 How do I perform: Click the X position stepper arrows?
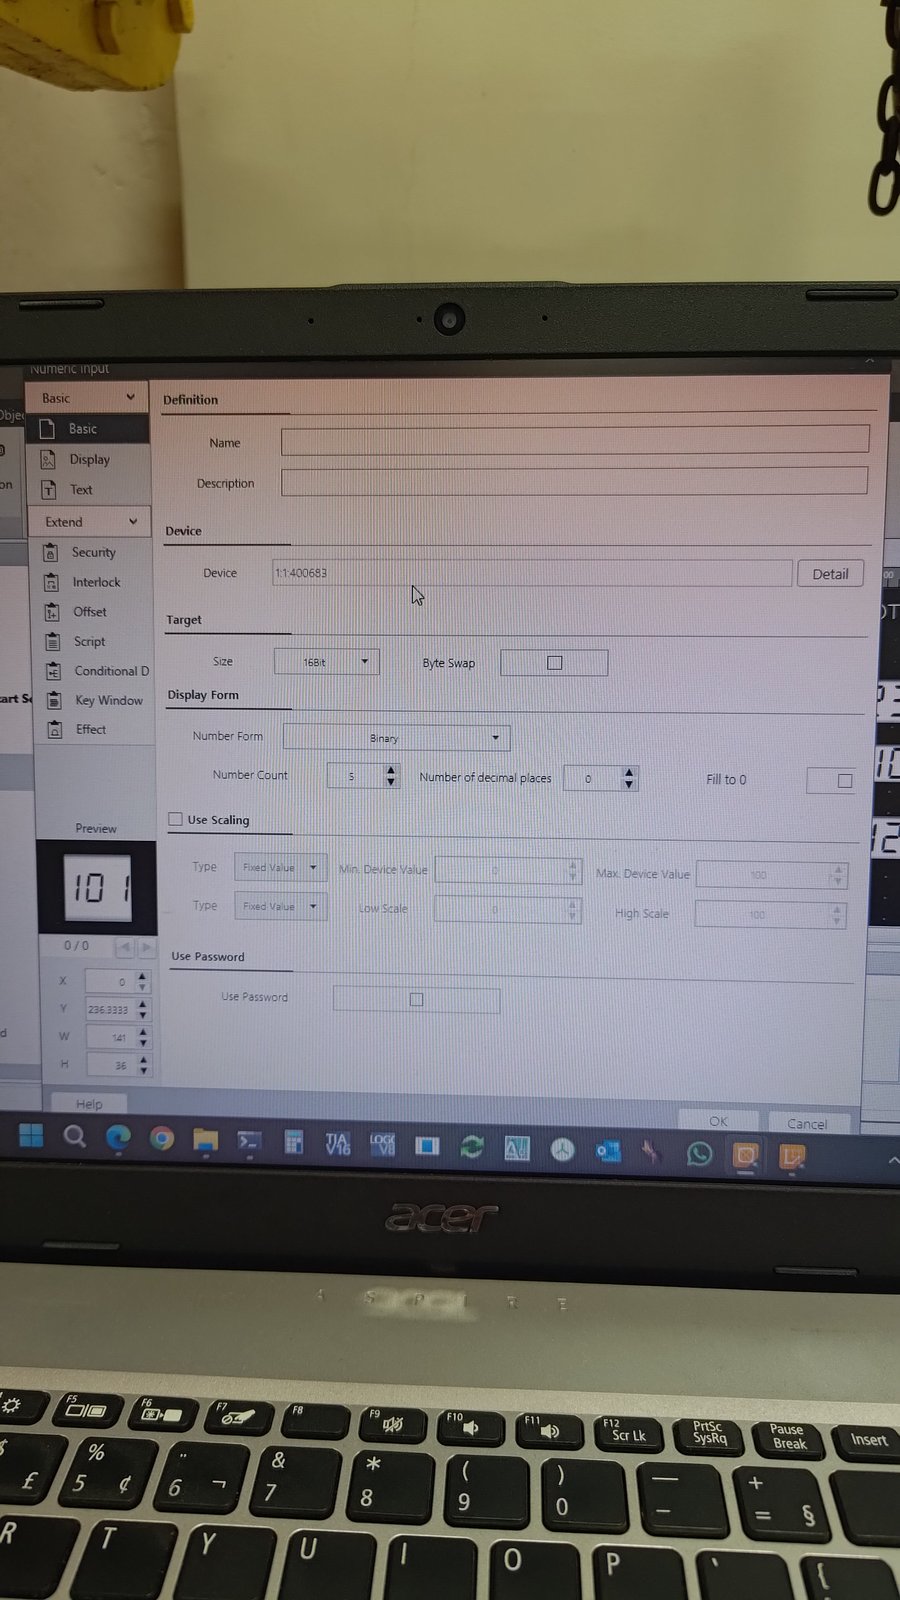(x=142, y=981)
